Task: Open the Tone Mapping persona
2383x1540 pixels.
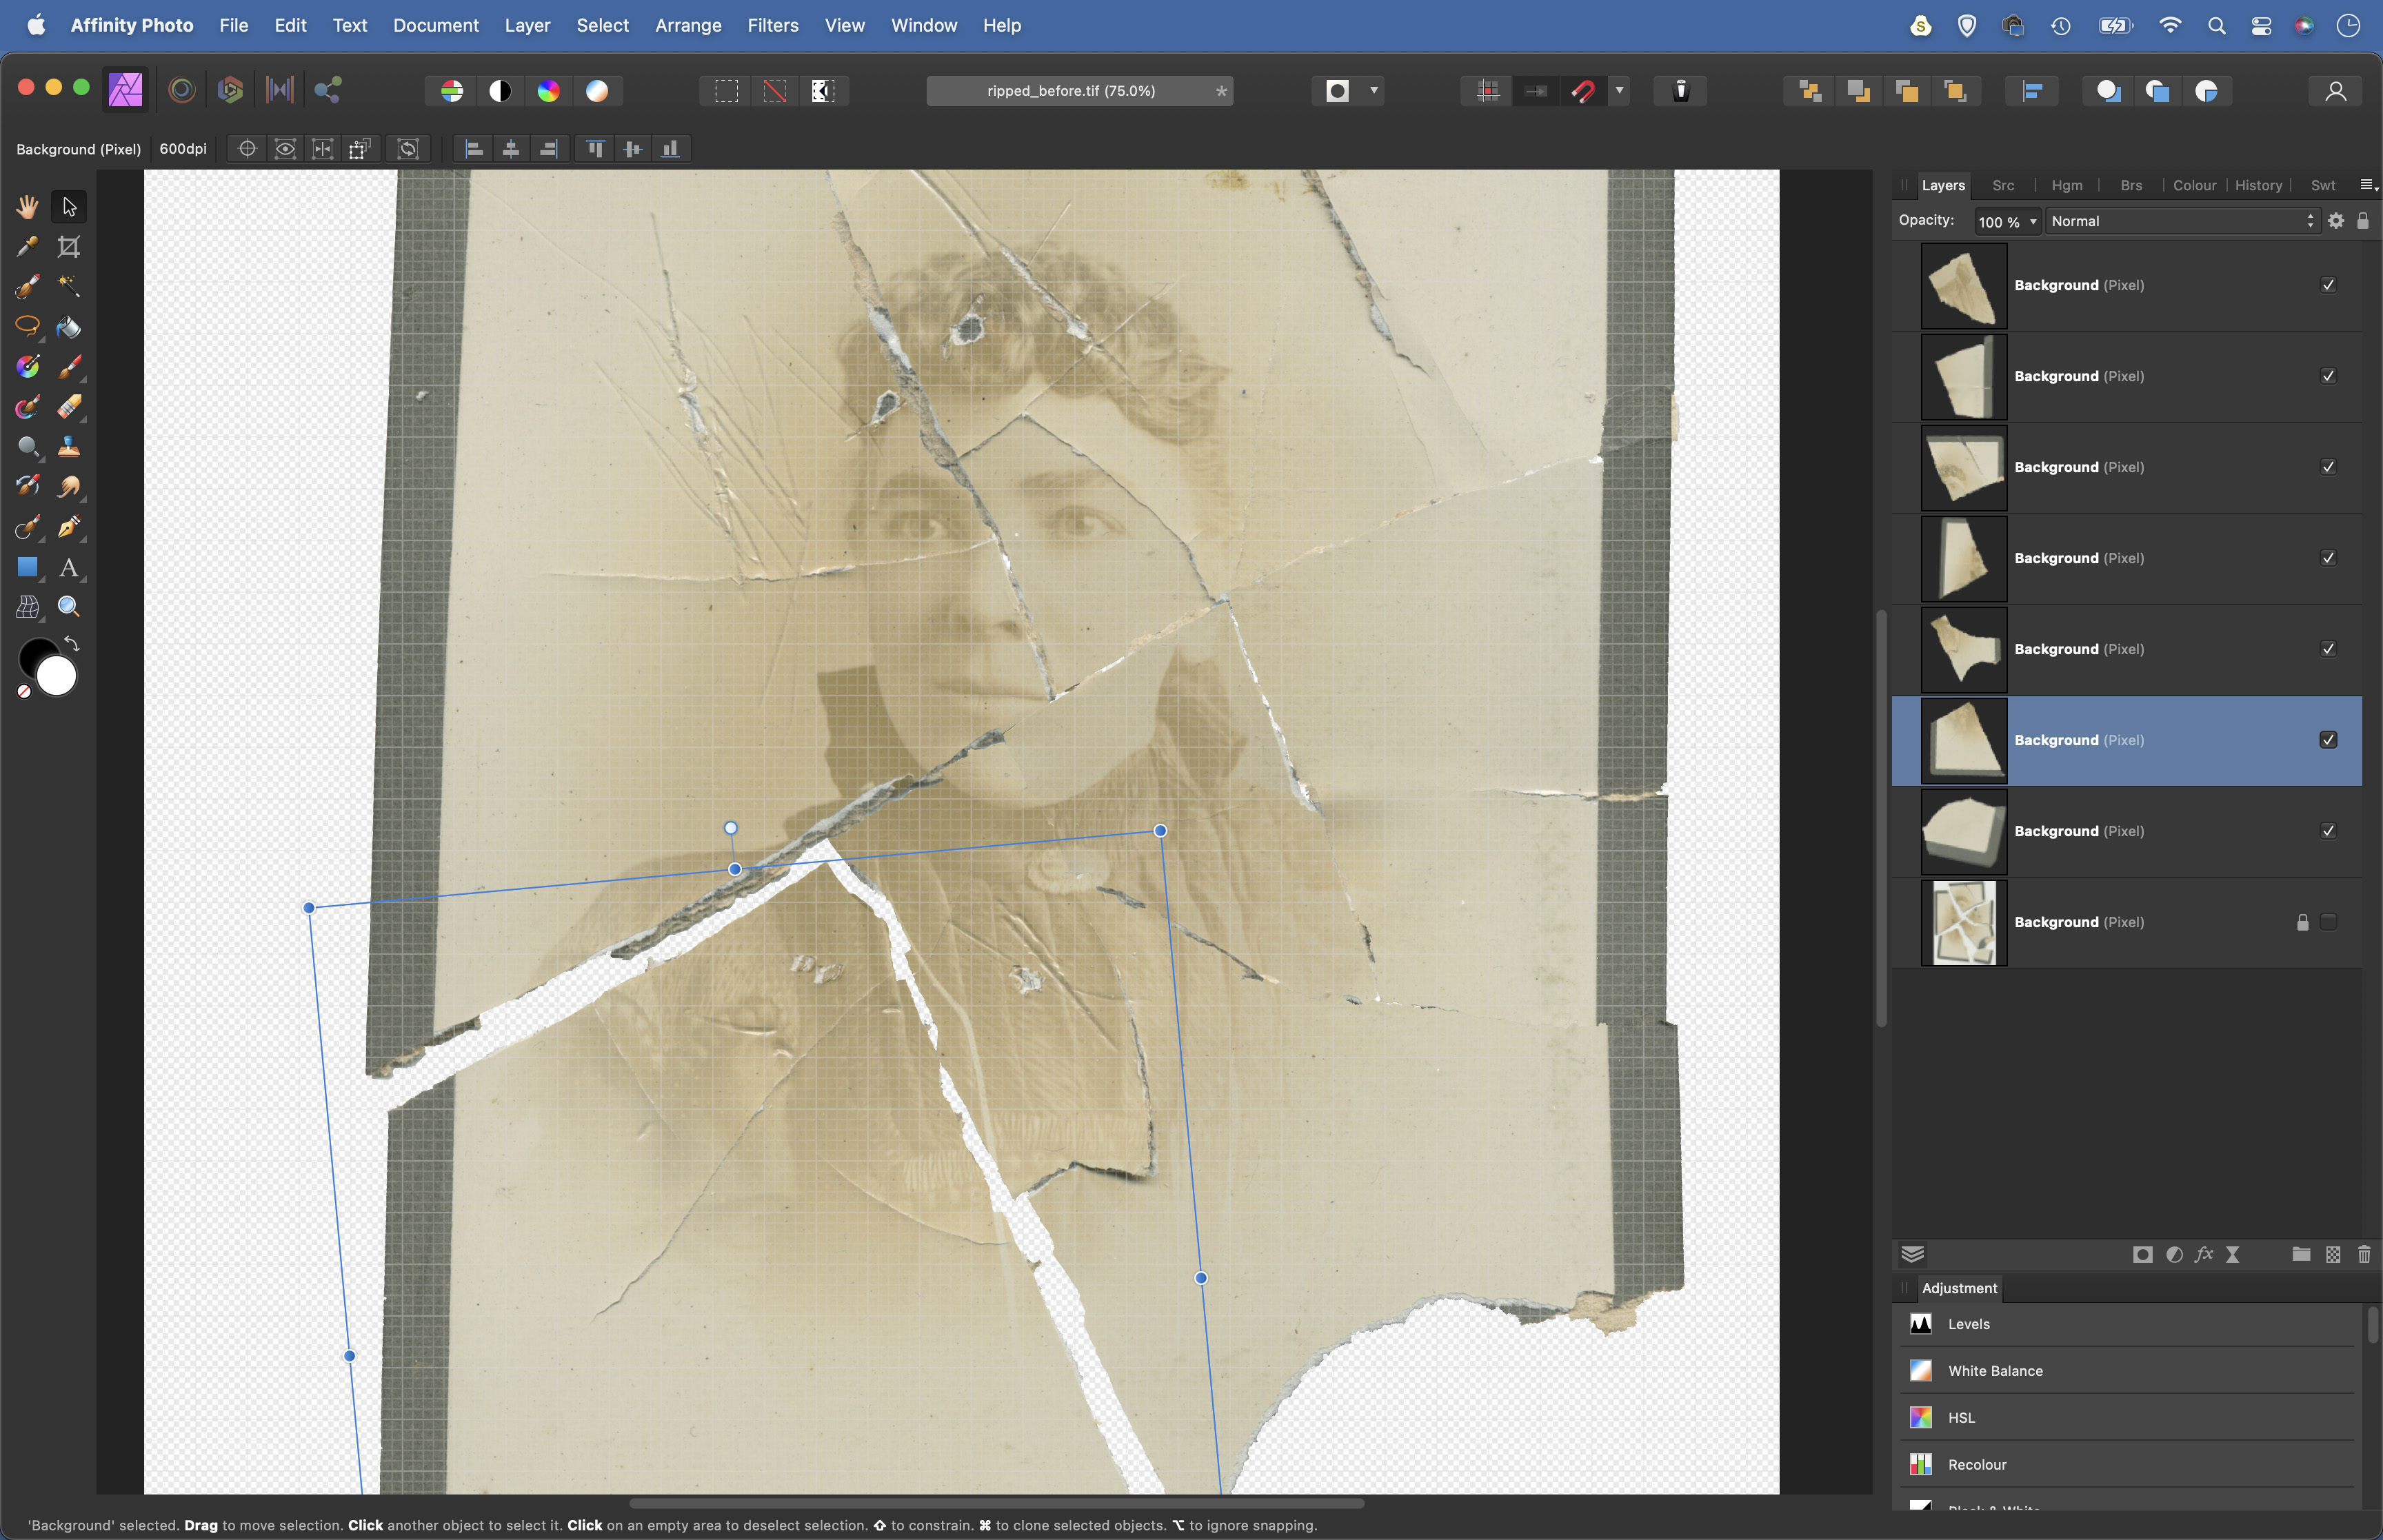Action: pyautogui.click(x=279, y=91)
